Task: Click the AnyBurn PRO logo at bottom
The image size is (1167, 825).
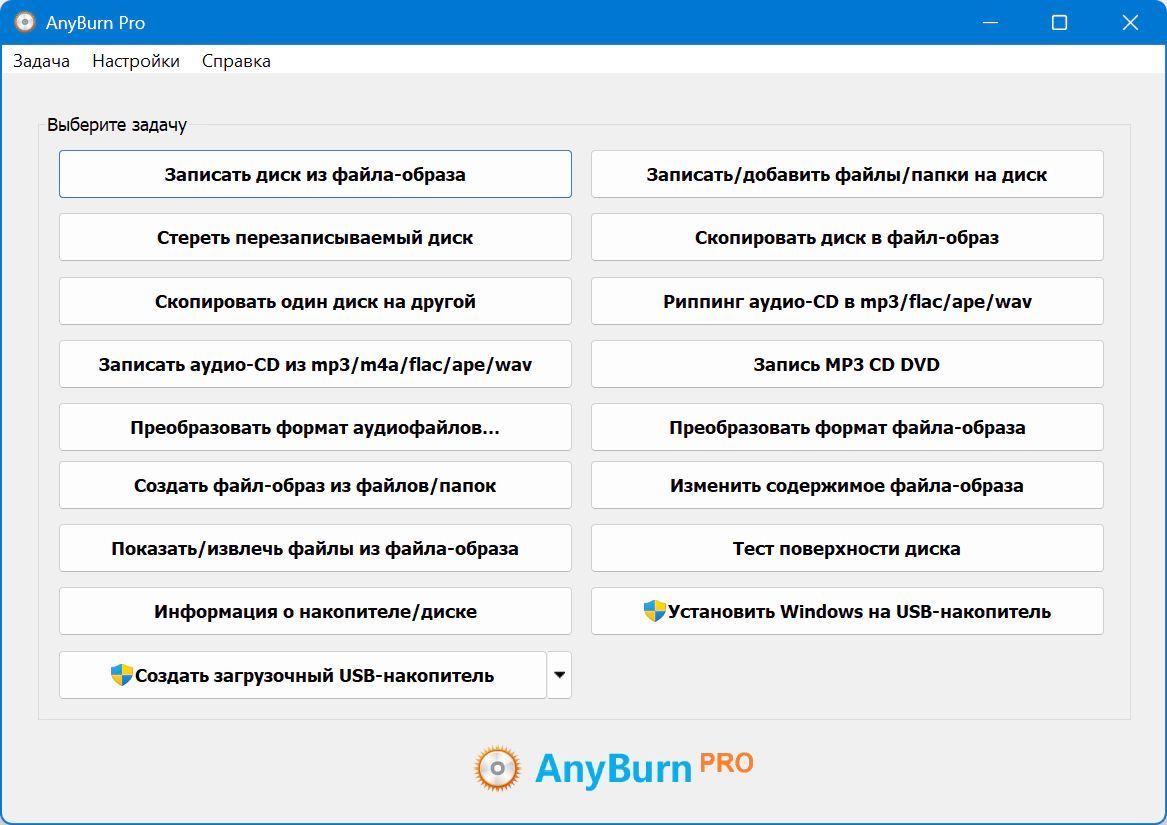Action: [614, 768]
